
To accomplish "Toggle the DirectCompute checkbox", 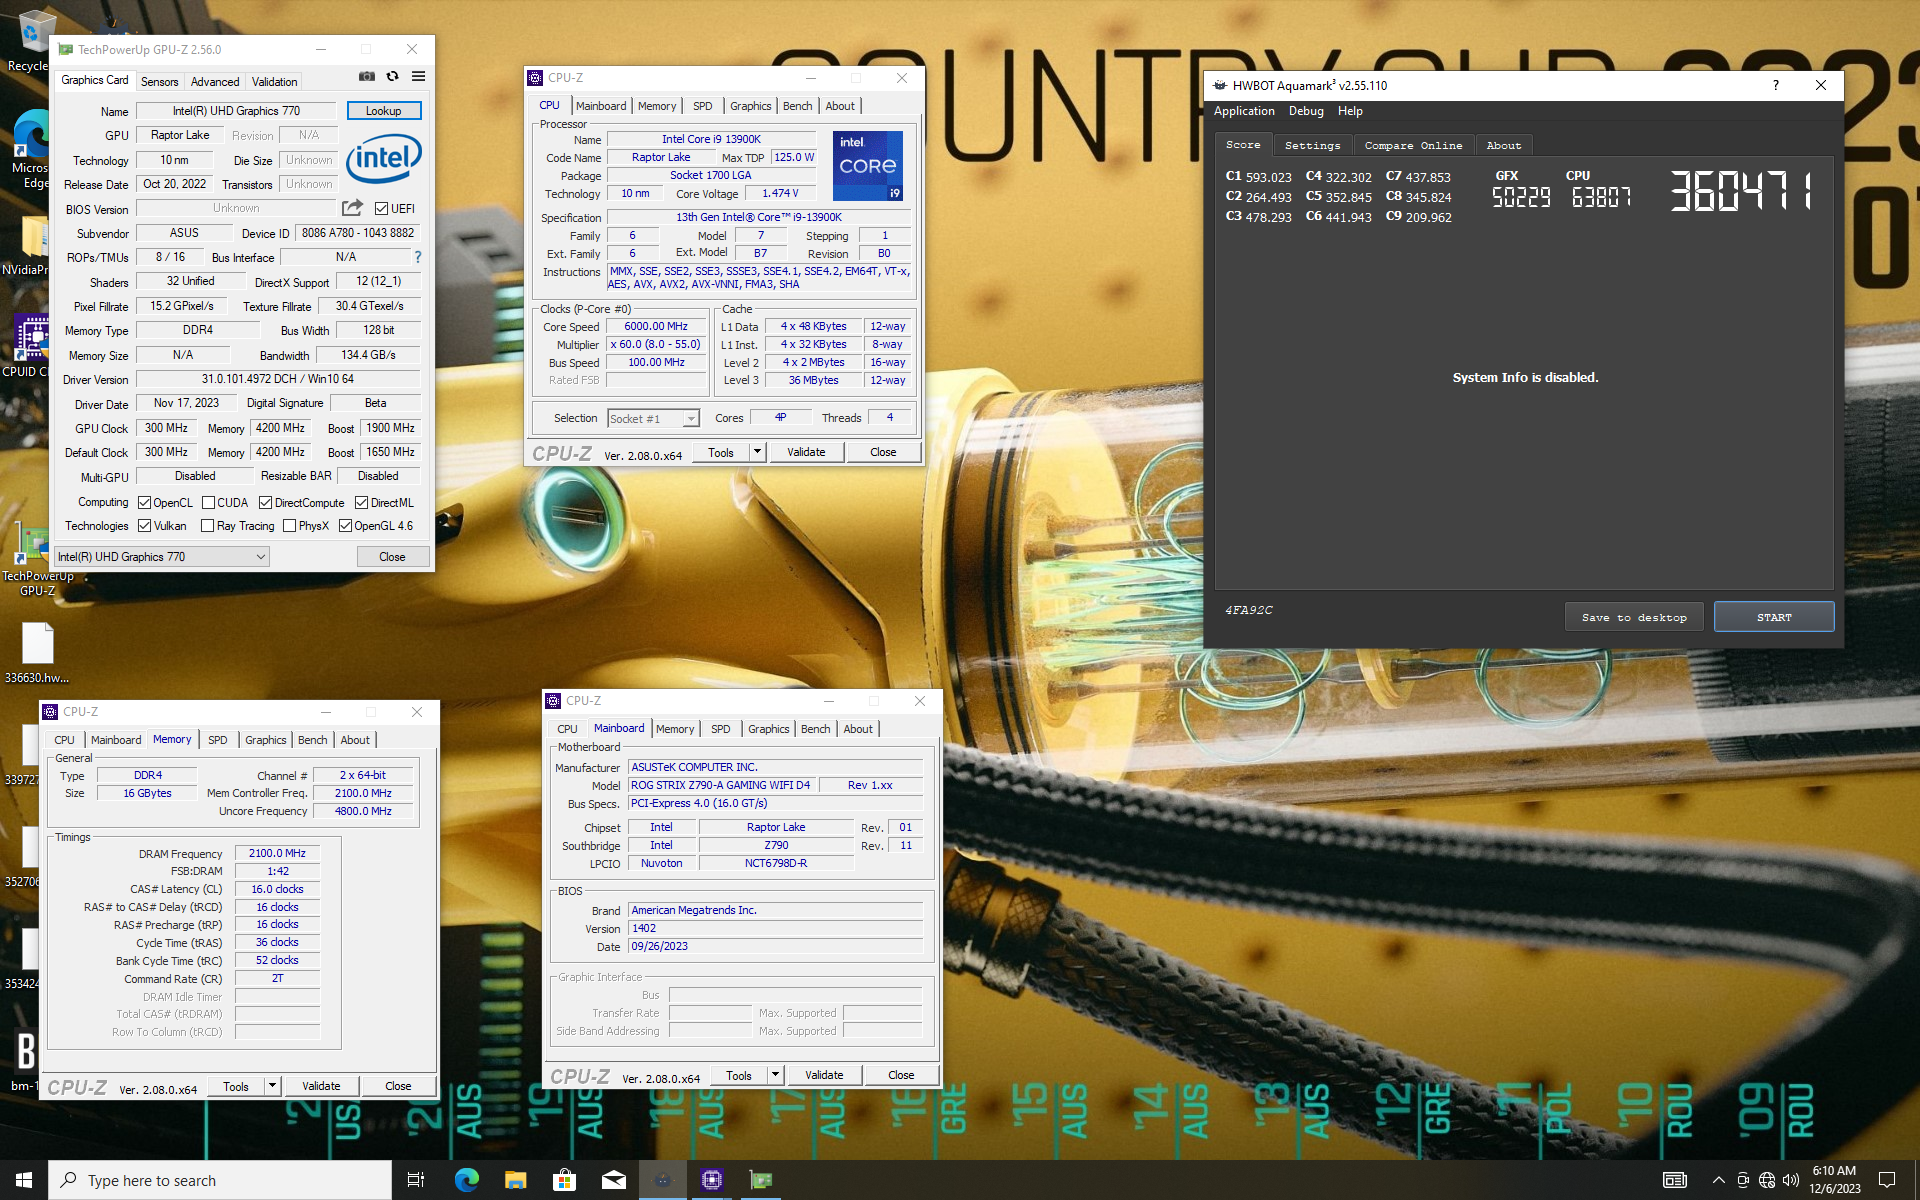I will (265, 503).
